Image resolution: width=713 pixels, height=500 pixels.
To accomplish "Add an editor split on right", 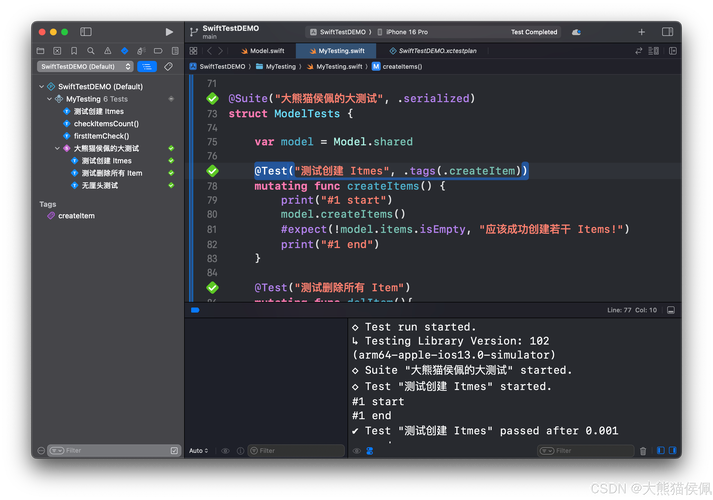I will (x=673, y=51).
